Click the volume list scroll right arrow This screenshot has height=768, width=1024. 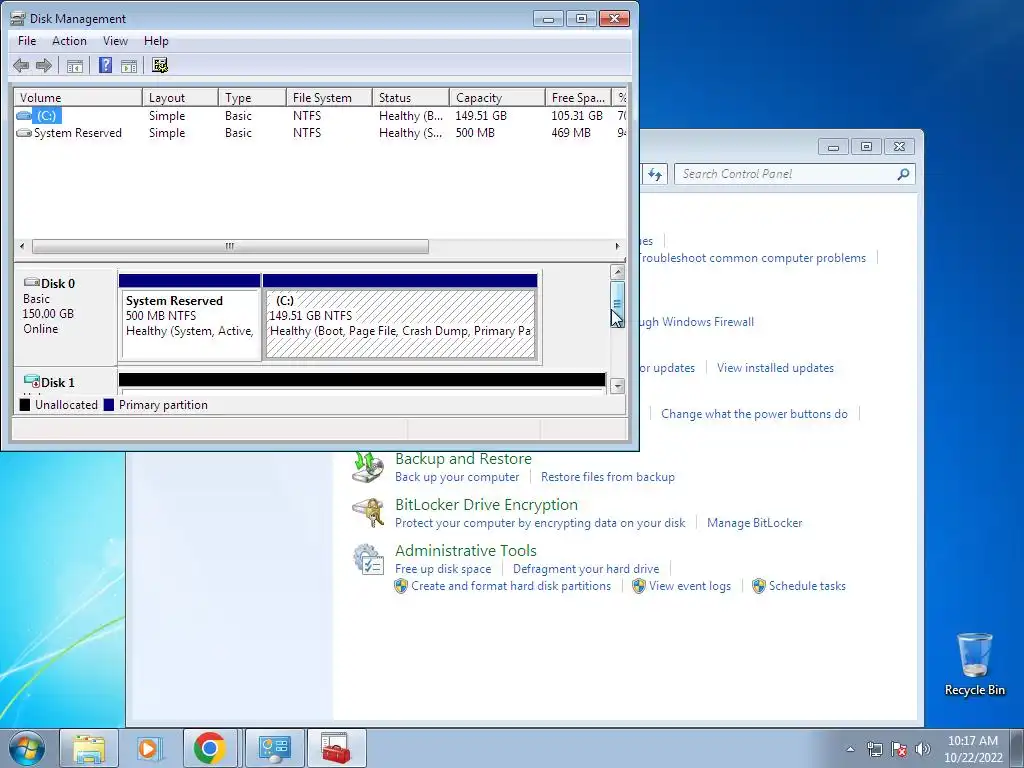tap(617, 246)
